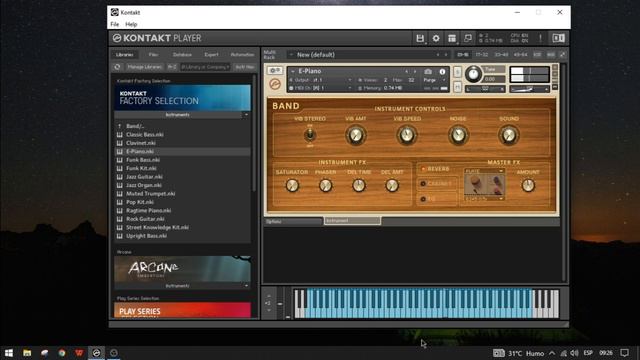Image resolution: width=640 pixels, height=360 pixels.
Task: Click the refresh libraries icon
Action: click(118, 67)
